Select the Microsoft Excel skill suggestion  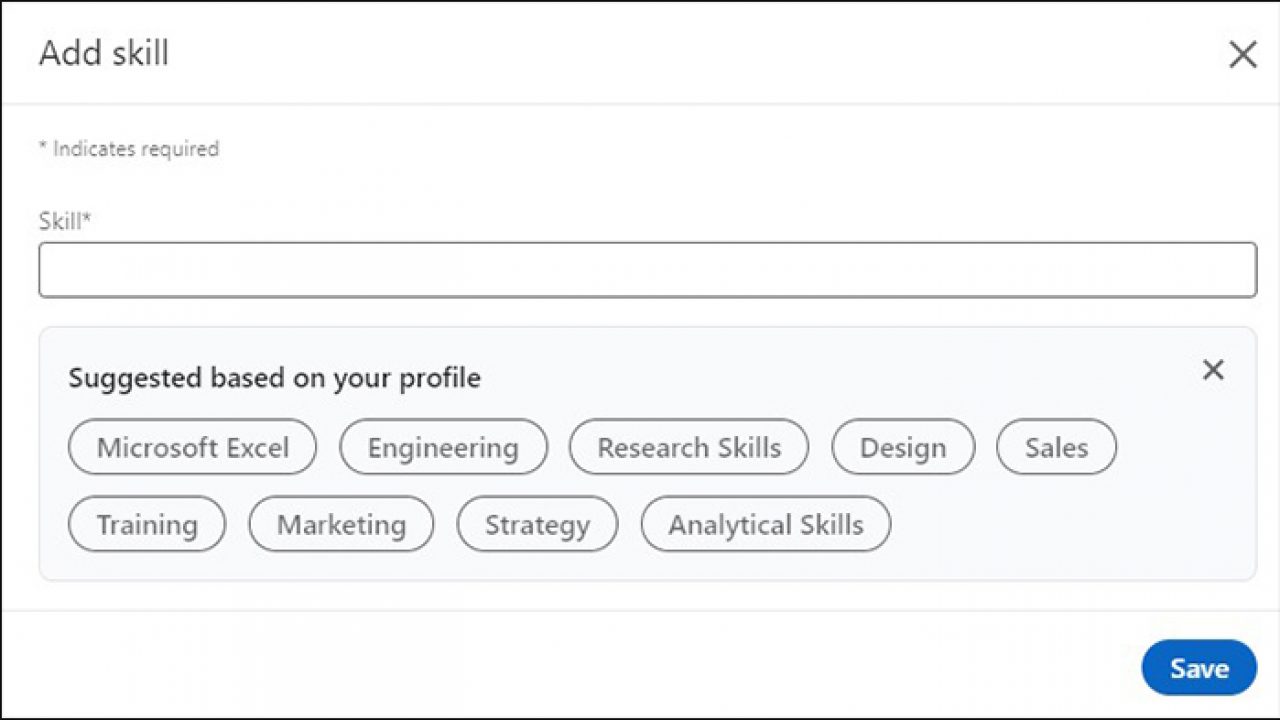coord(192,447)
